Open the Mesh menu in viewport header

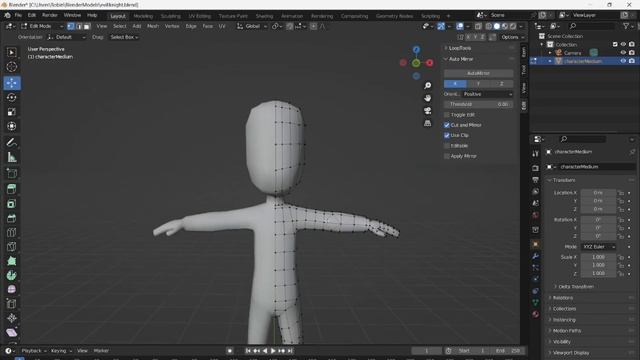click(153, 26)
